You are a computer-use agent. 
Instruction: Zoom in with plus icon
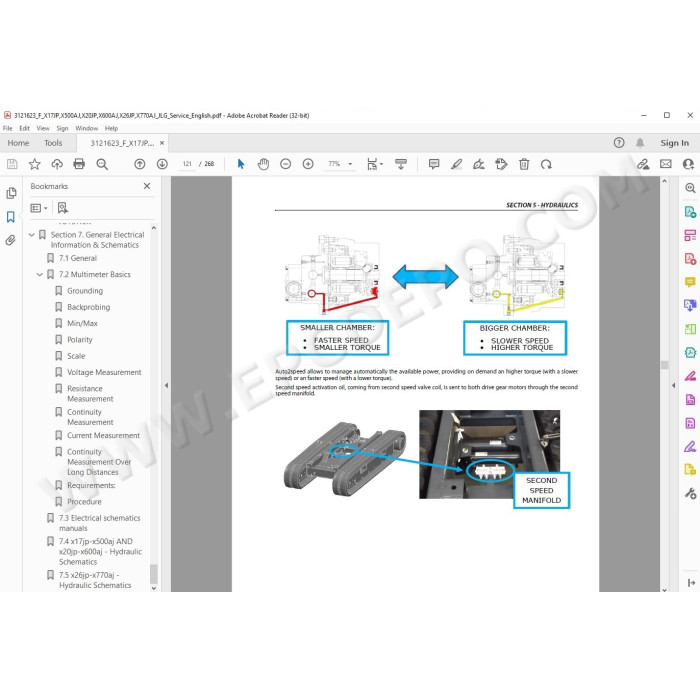coord(308,164)
